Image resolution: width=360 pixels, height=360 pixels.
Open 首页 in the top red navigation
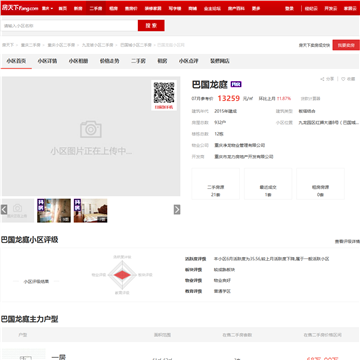click(62, 8)
